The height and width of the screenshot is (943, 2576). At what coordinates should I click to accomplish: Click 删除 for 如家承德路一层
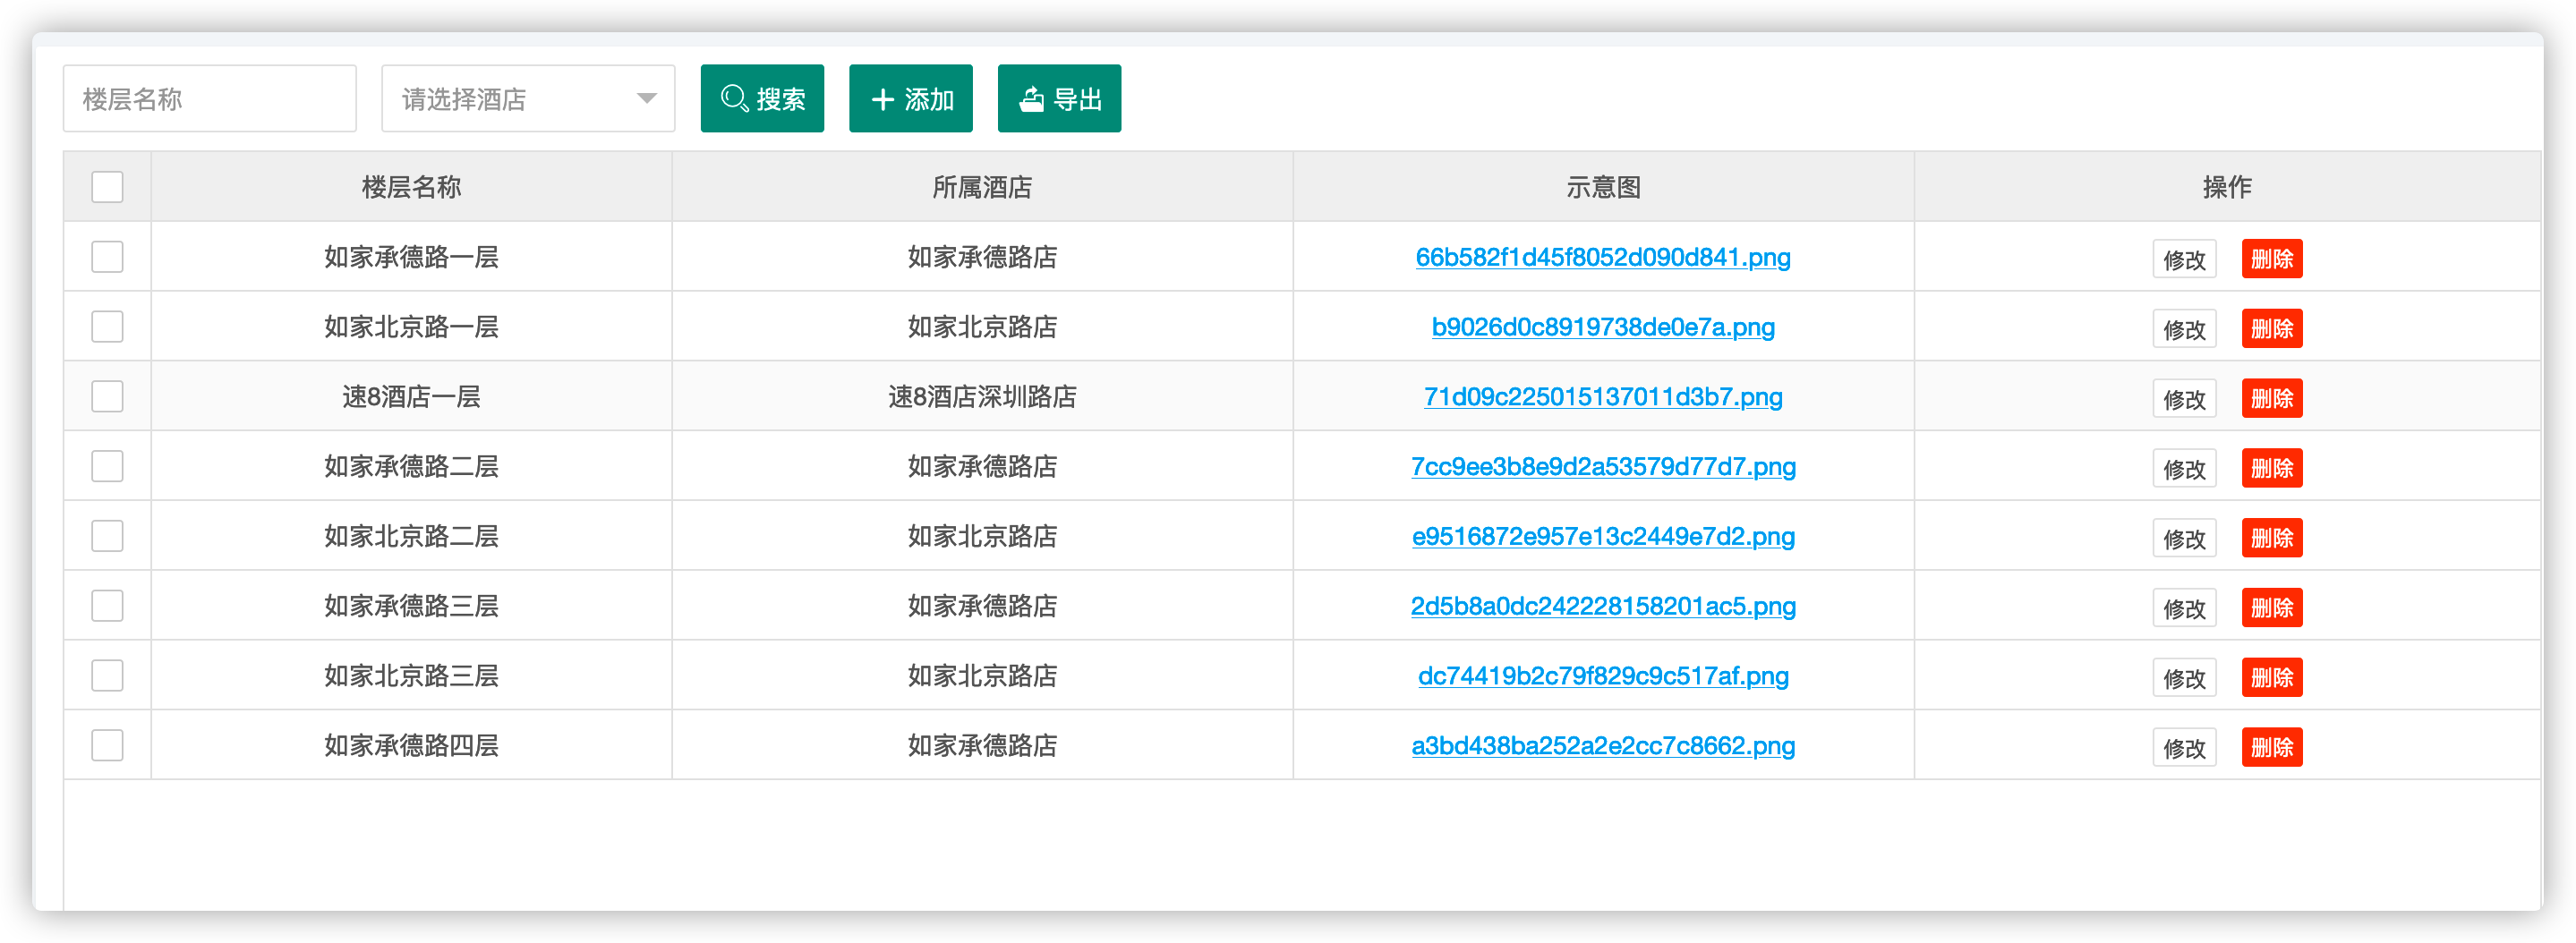(x=2271, y=259)
